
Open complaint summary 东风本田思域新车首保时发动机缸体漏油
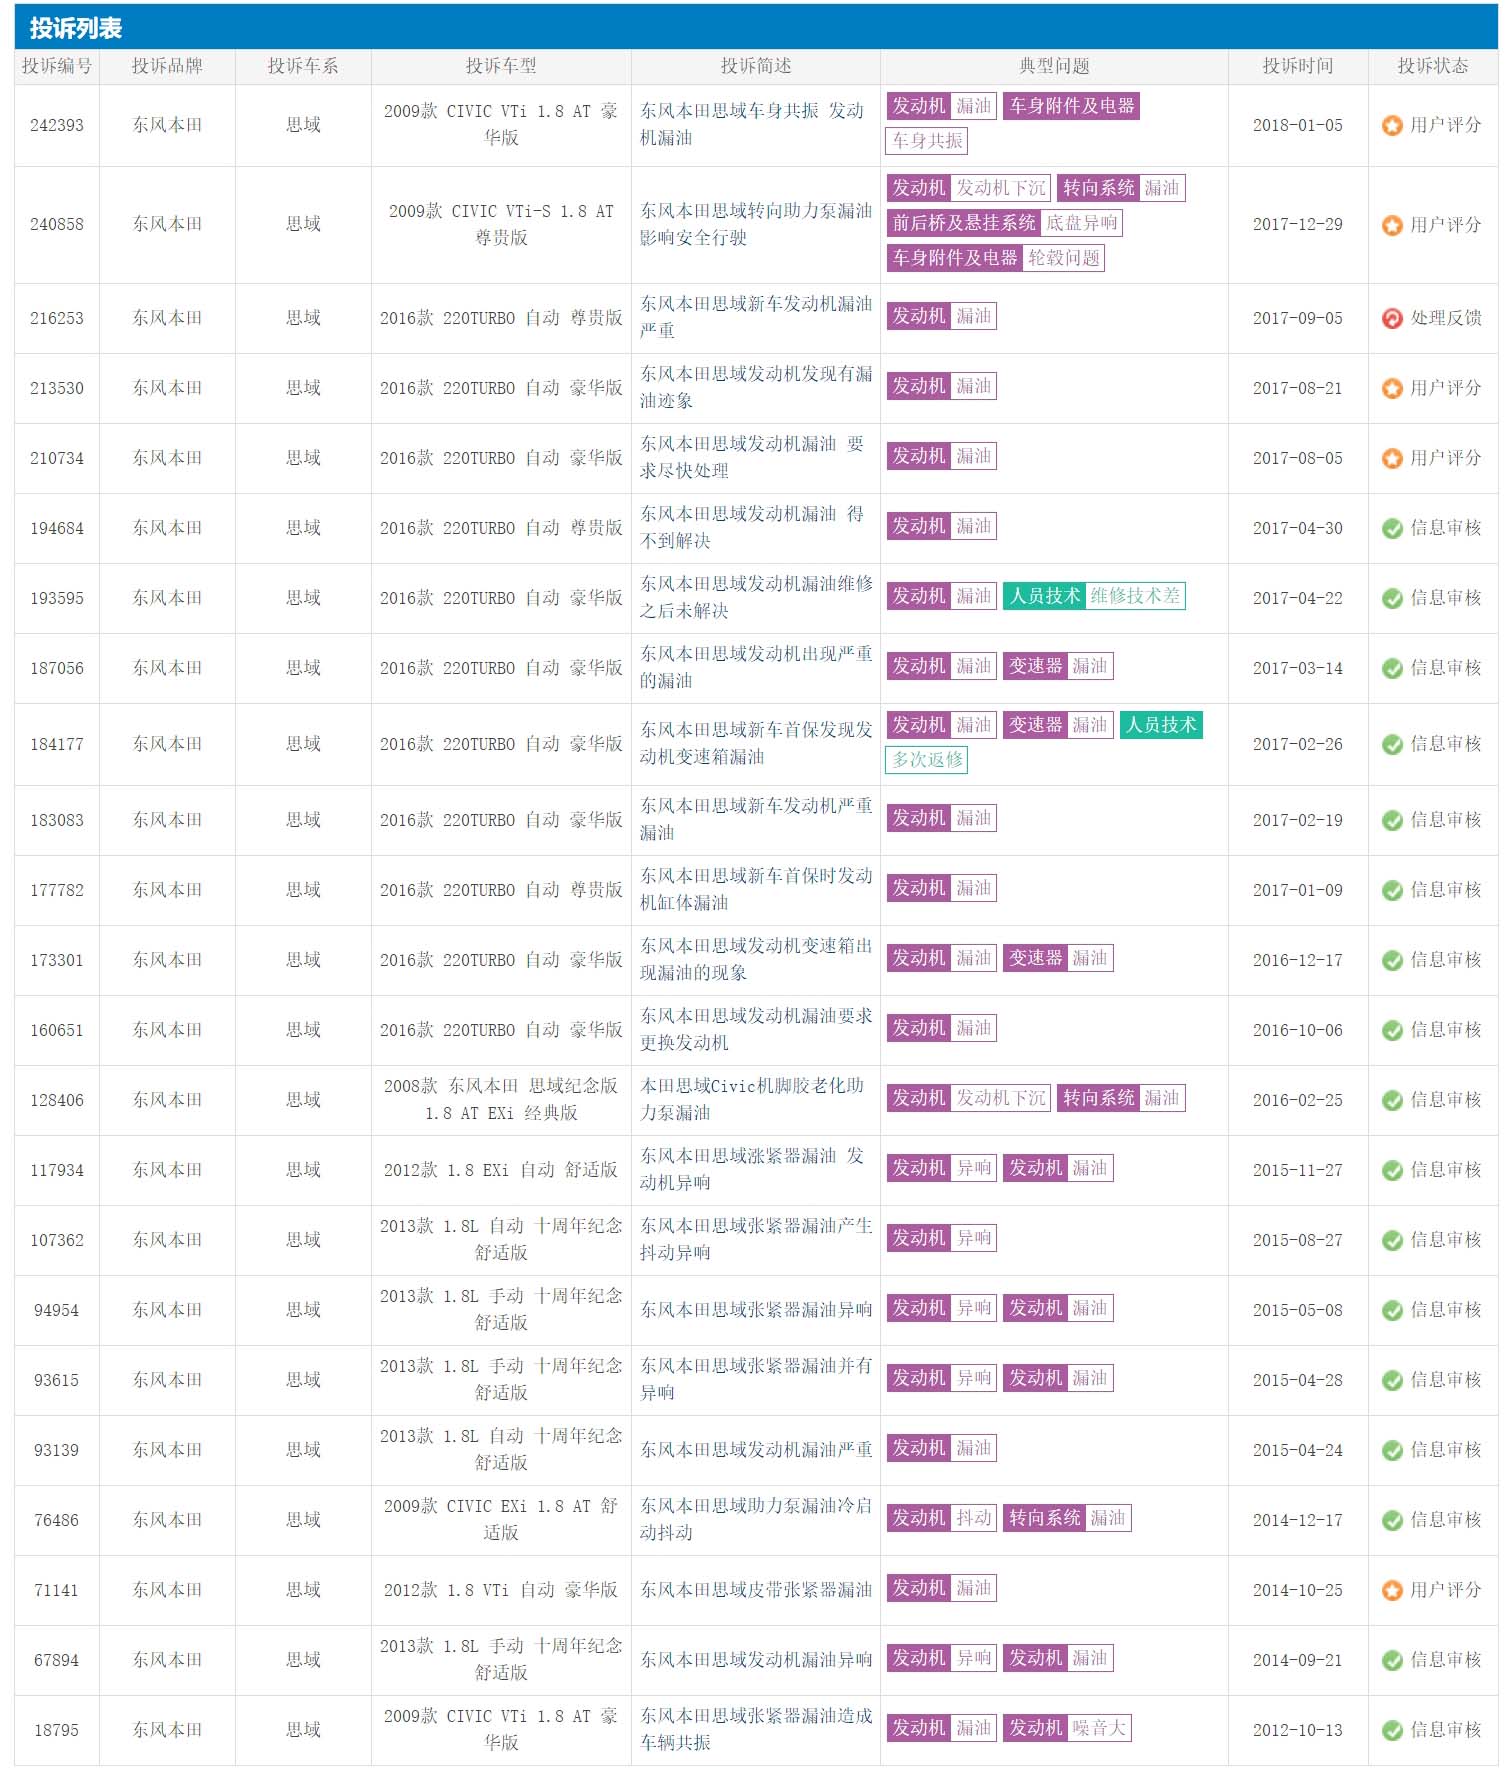click(756, 890)
